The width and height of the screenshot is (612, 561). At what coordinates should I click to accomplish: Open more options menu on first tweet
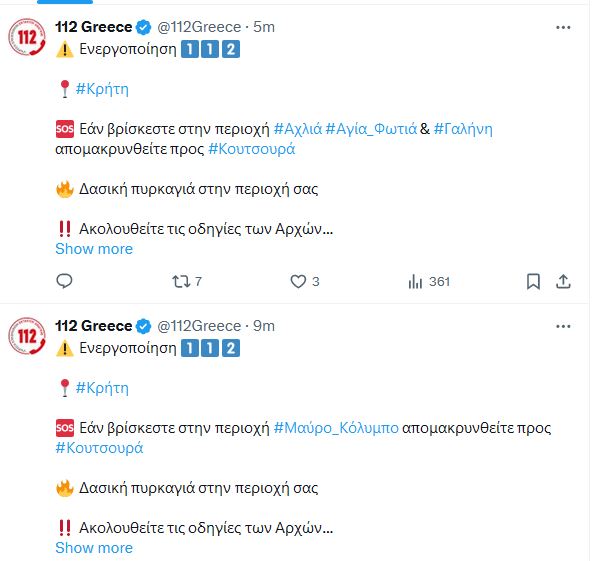(563, 27)
